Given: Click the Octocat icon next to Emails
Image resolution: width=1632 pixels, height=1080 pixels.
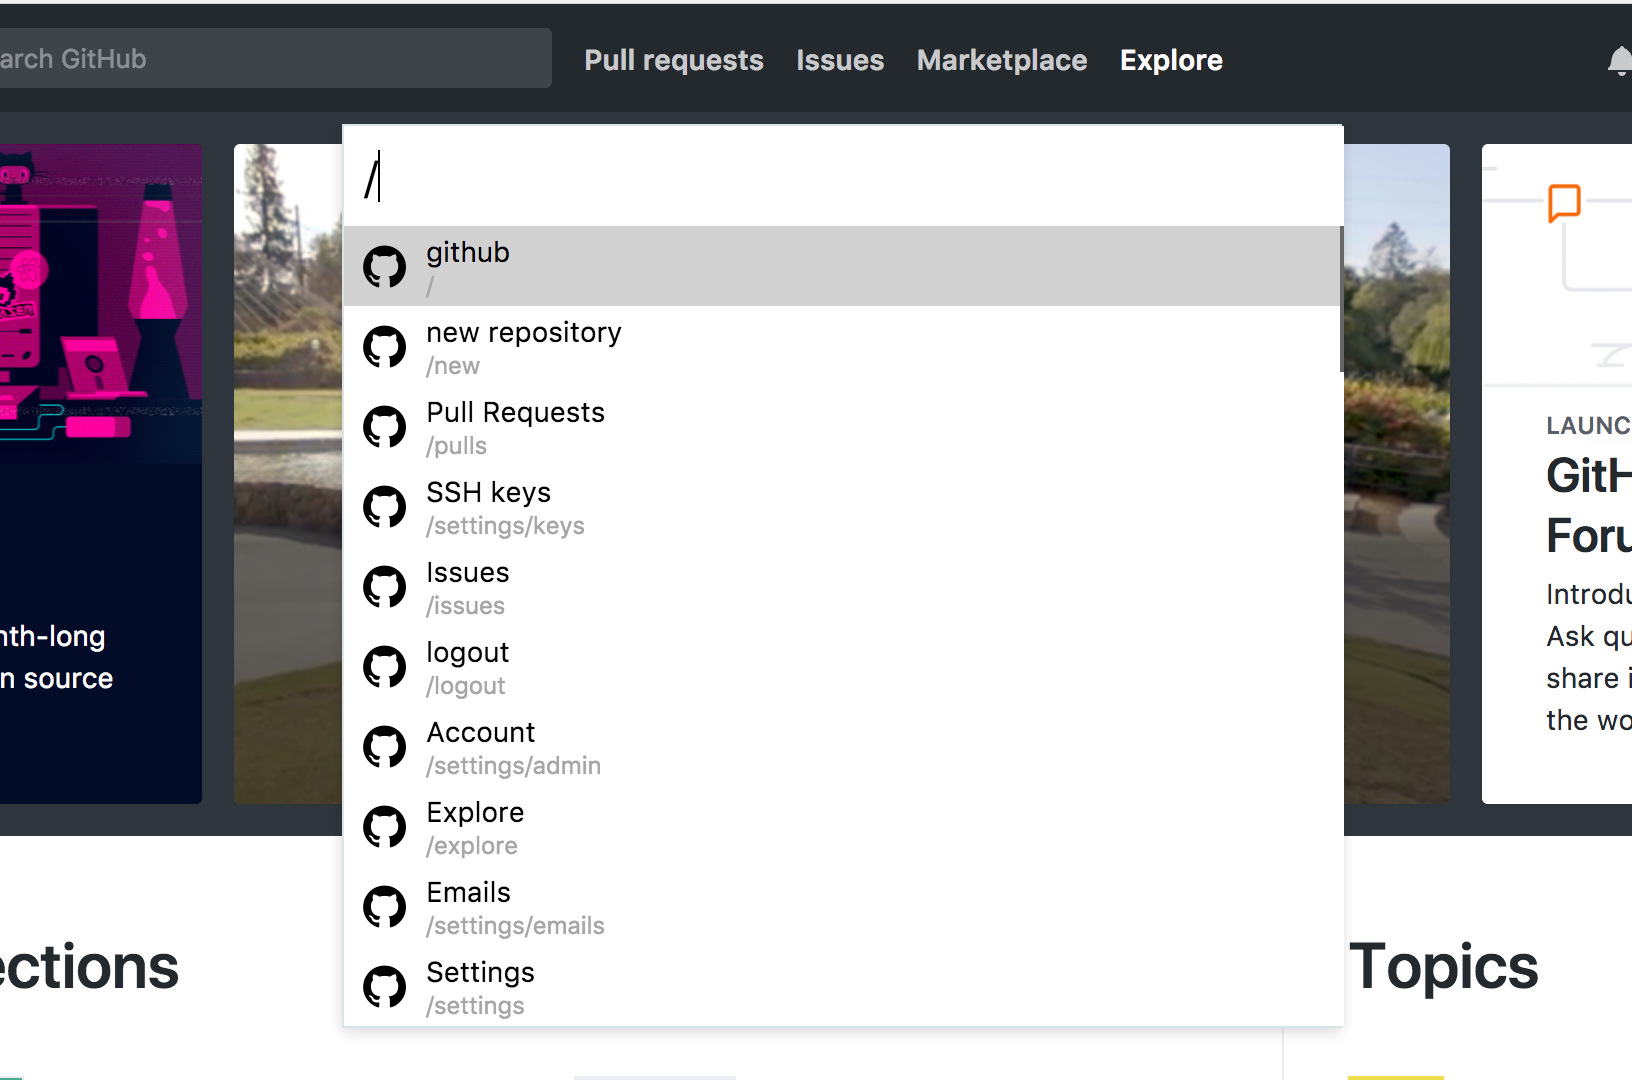Looking at the screenshot, I should (384, 907).
